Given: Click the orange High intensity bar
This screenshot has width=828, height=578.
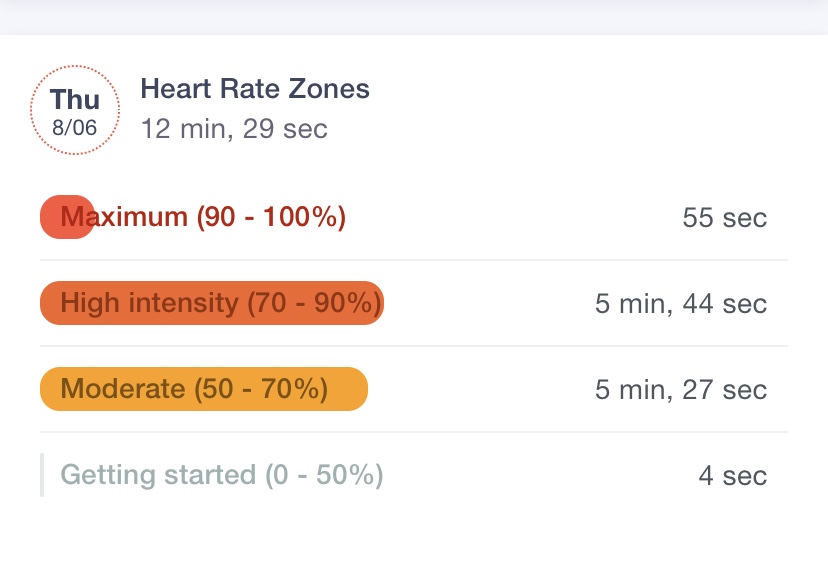Looking at the screenshot, I should tap(211, 303).
